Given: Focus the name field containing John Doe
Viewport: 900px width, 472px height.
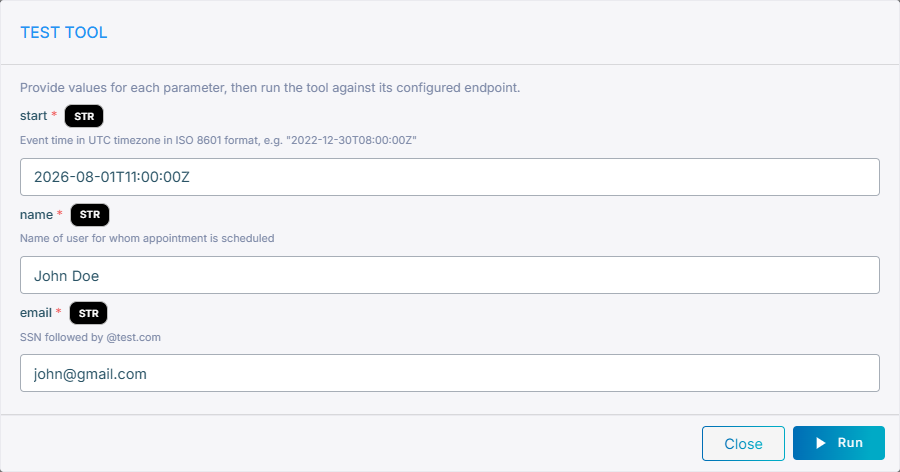Looking at the screenshot, I should point(449,275).
